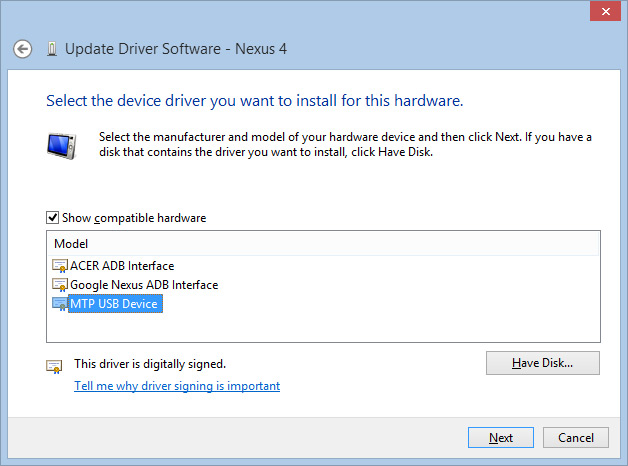The height and width of the screenshot is (466, 628).
Task: Go back using the back arrow
Action: 22,49
